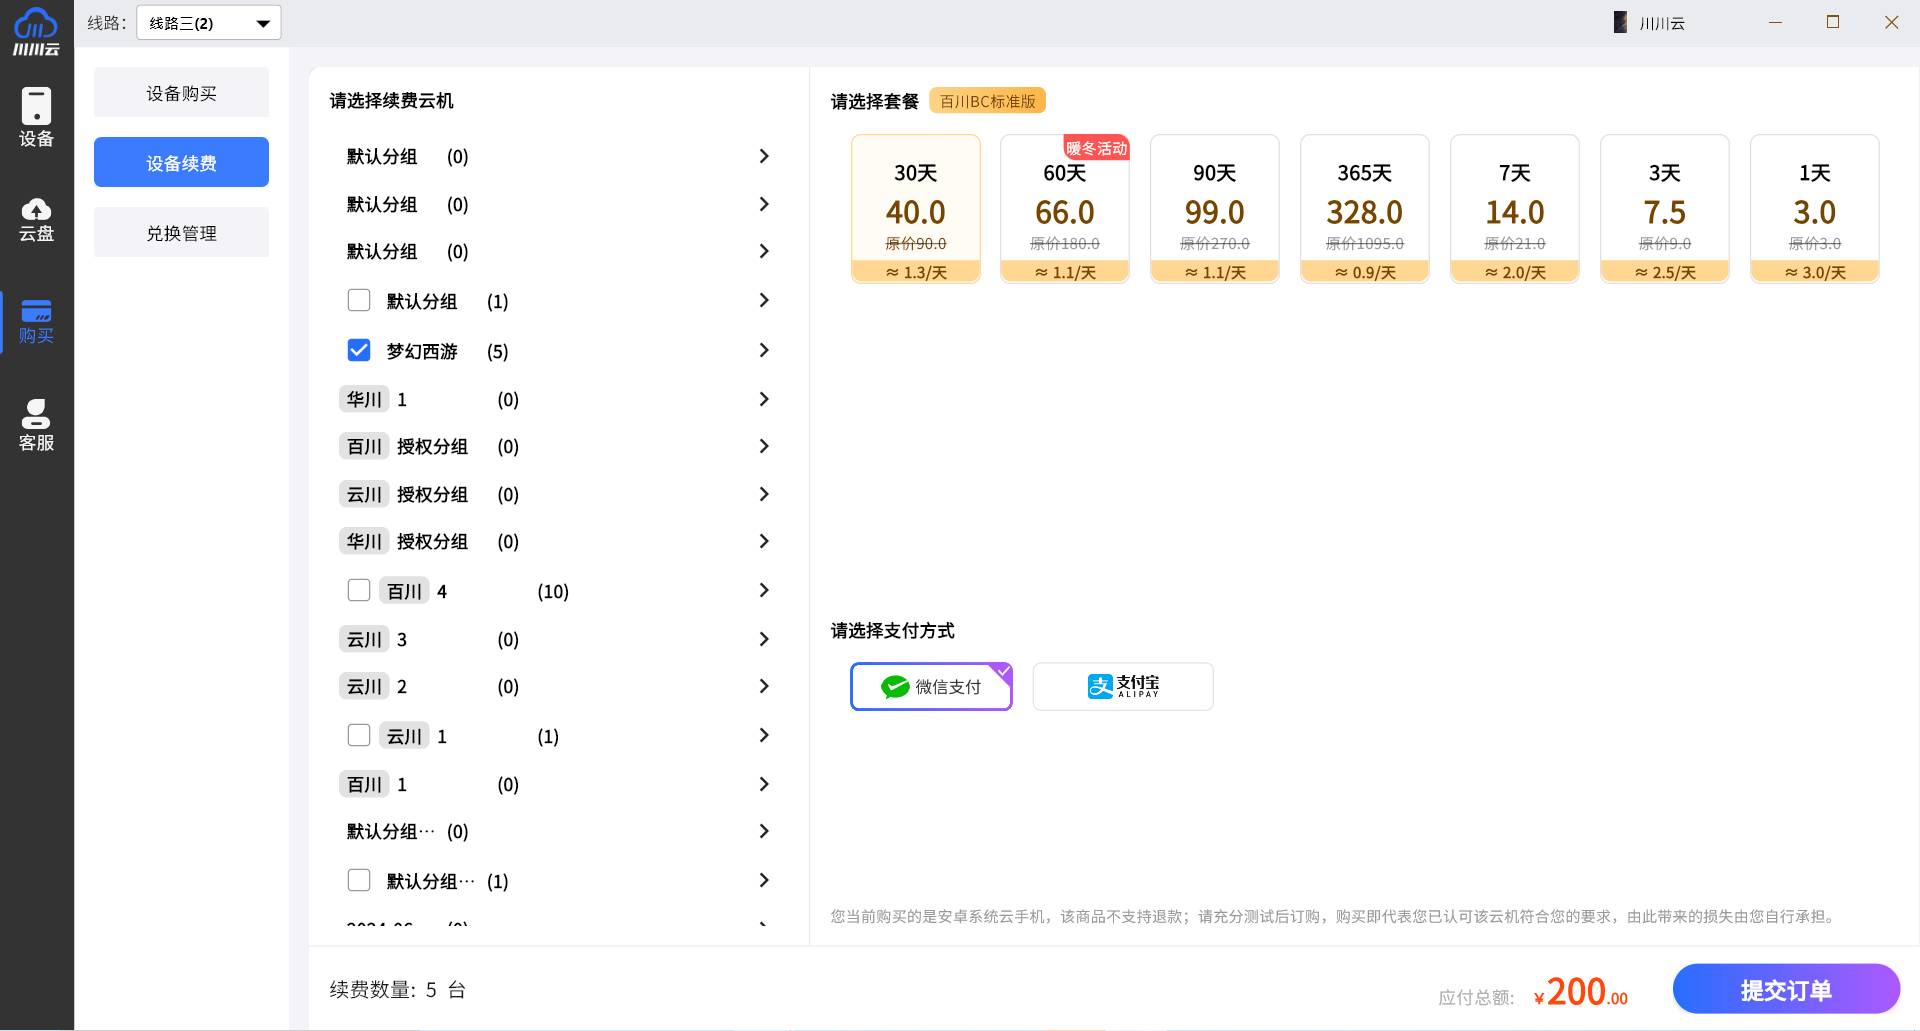Click the 百川BC标准版 orange tag

click(987, 101)
